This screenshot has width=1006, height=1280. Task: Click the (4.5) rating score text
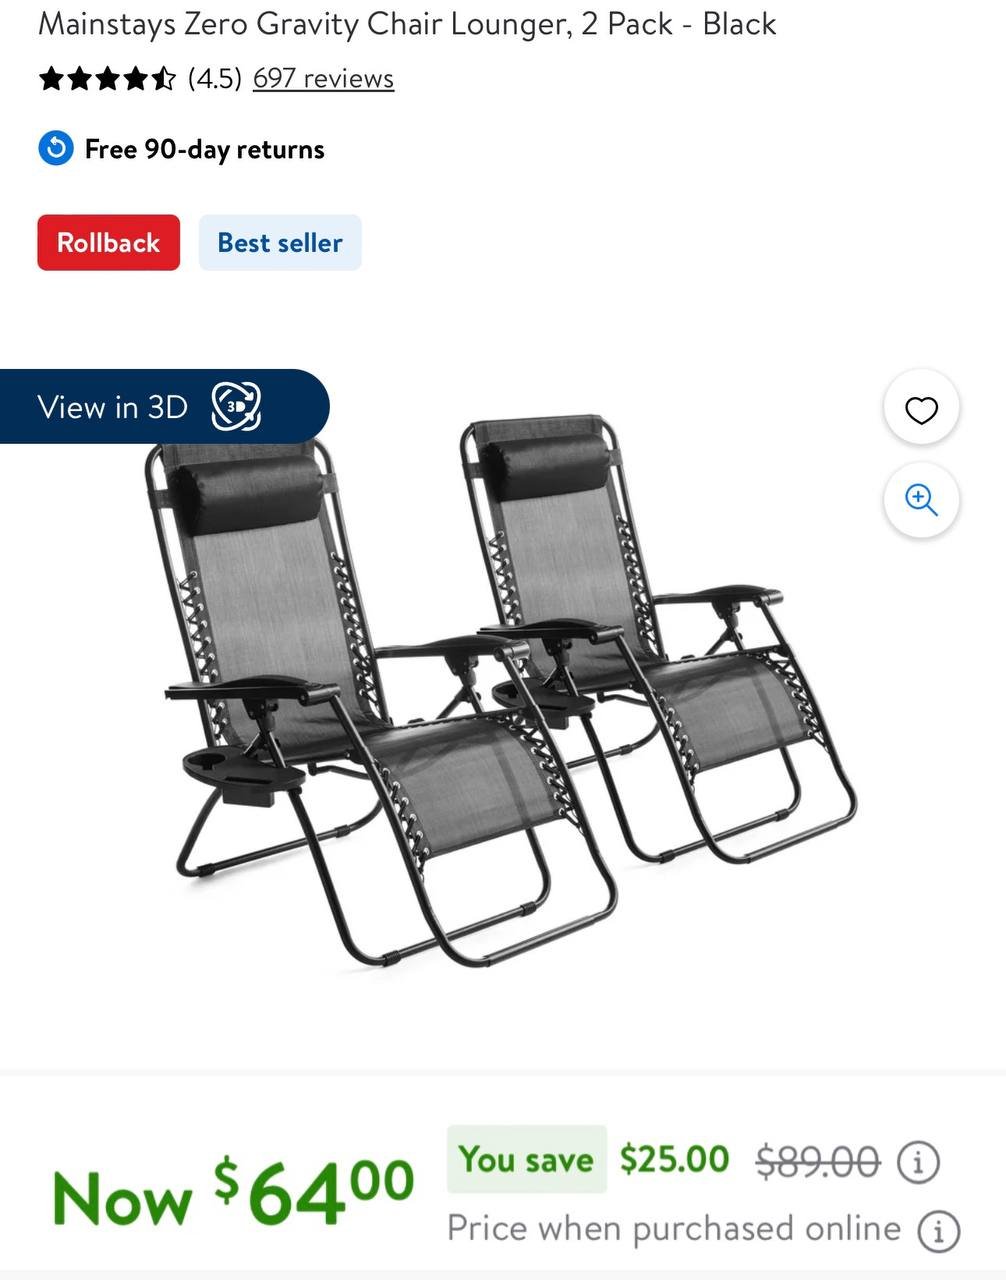point(215,78)
